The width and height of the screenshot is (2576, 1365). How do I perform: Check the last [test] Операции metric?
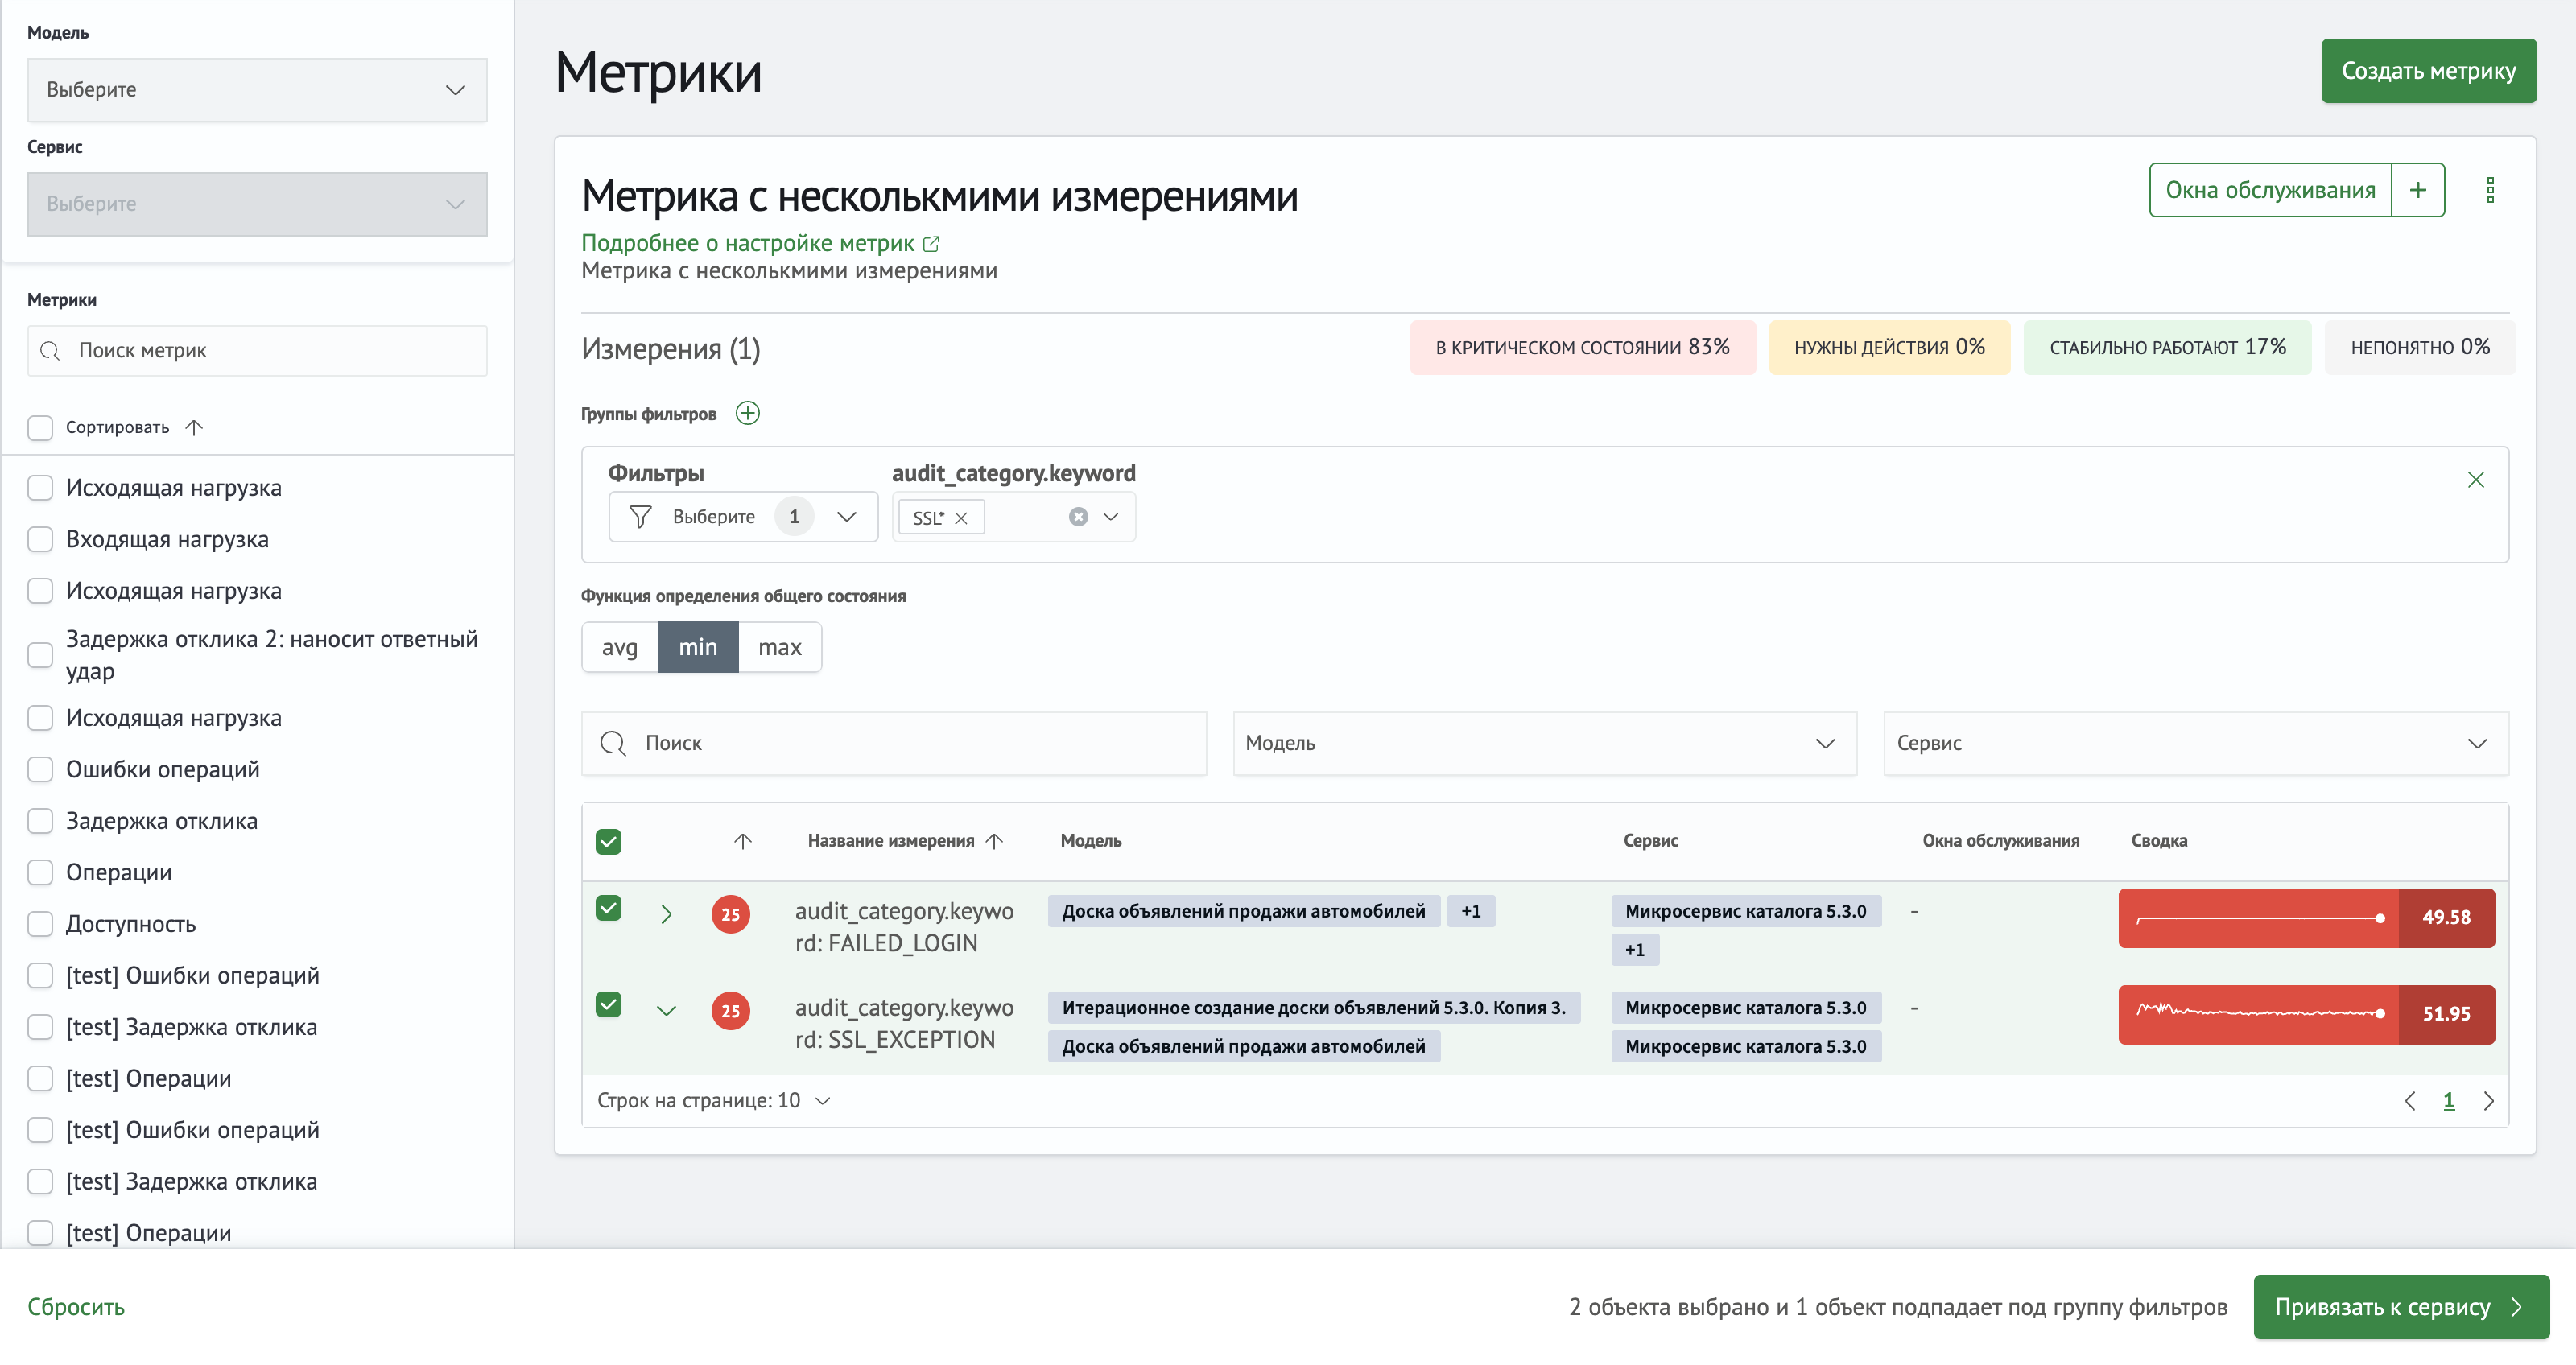point(40,1233)
